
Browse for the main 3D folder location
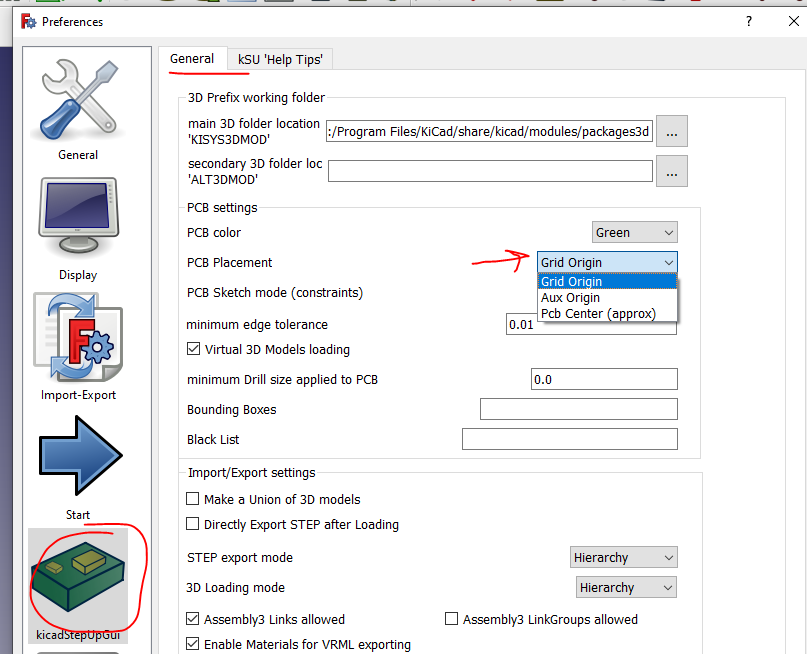click(672, 132)
